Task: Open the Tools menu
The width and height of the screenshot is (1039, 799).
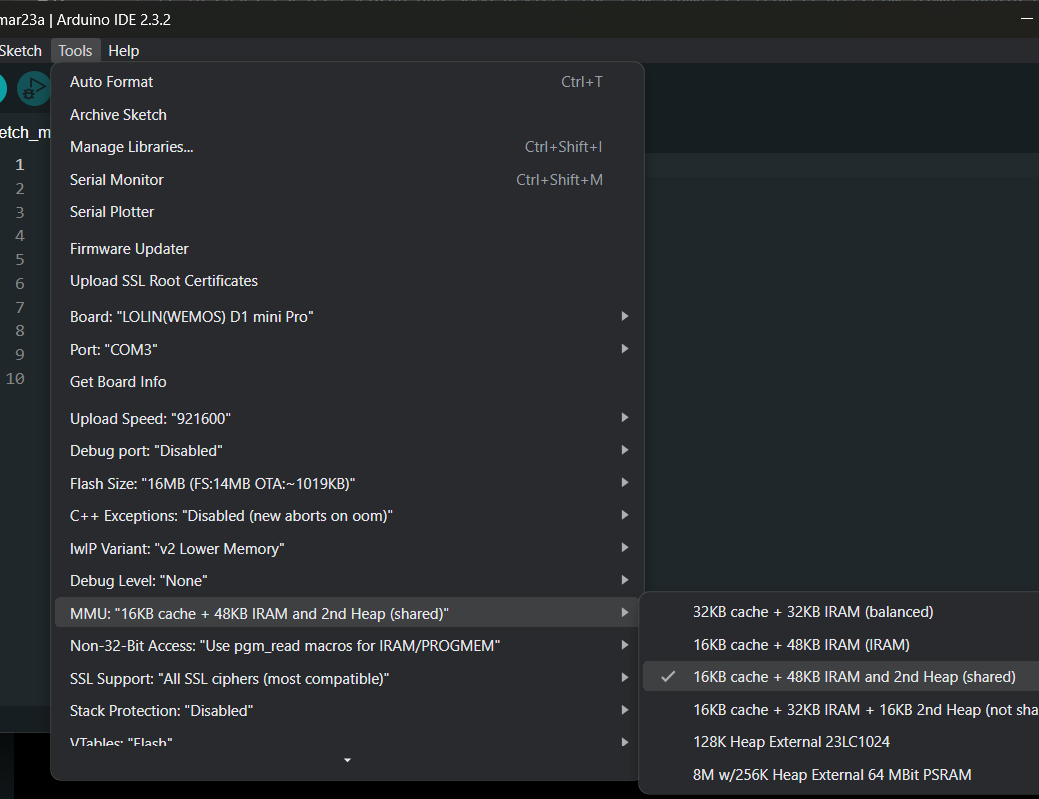Action: point(76,51)
